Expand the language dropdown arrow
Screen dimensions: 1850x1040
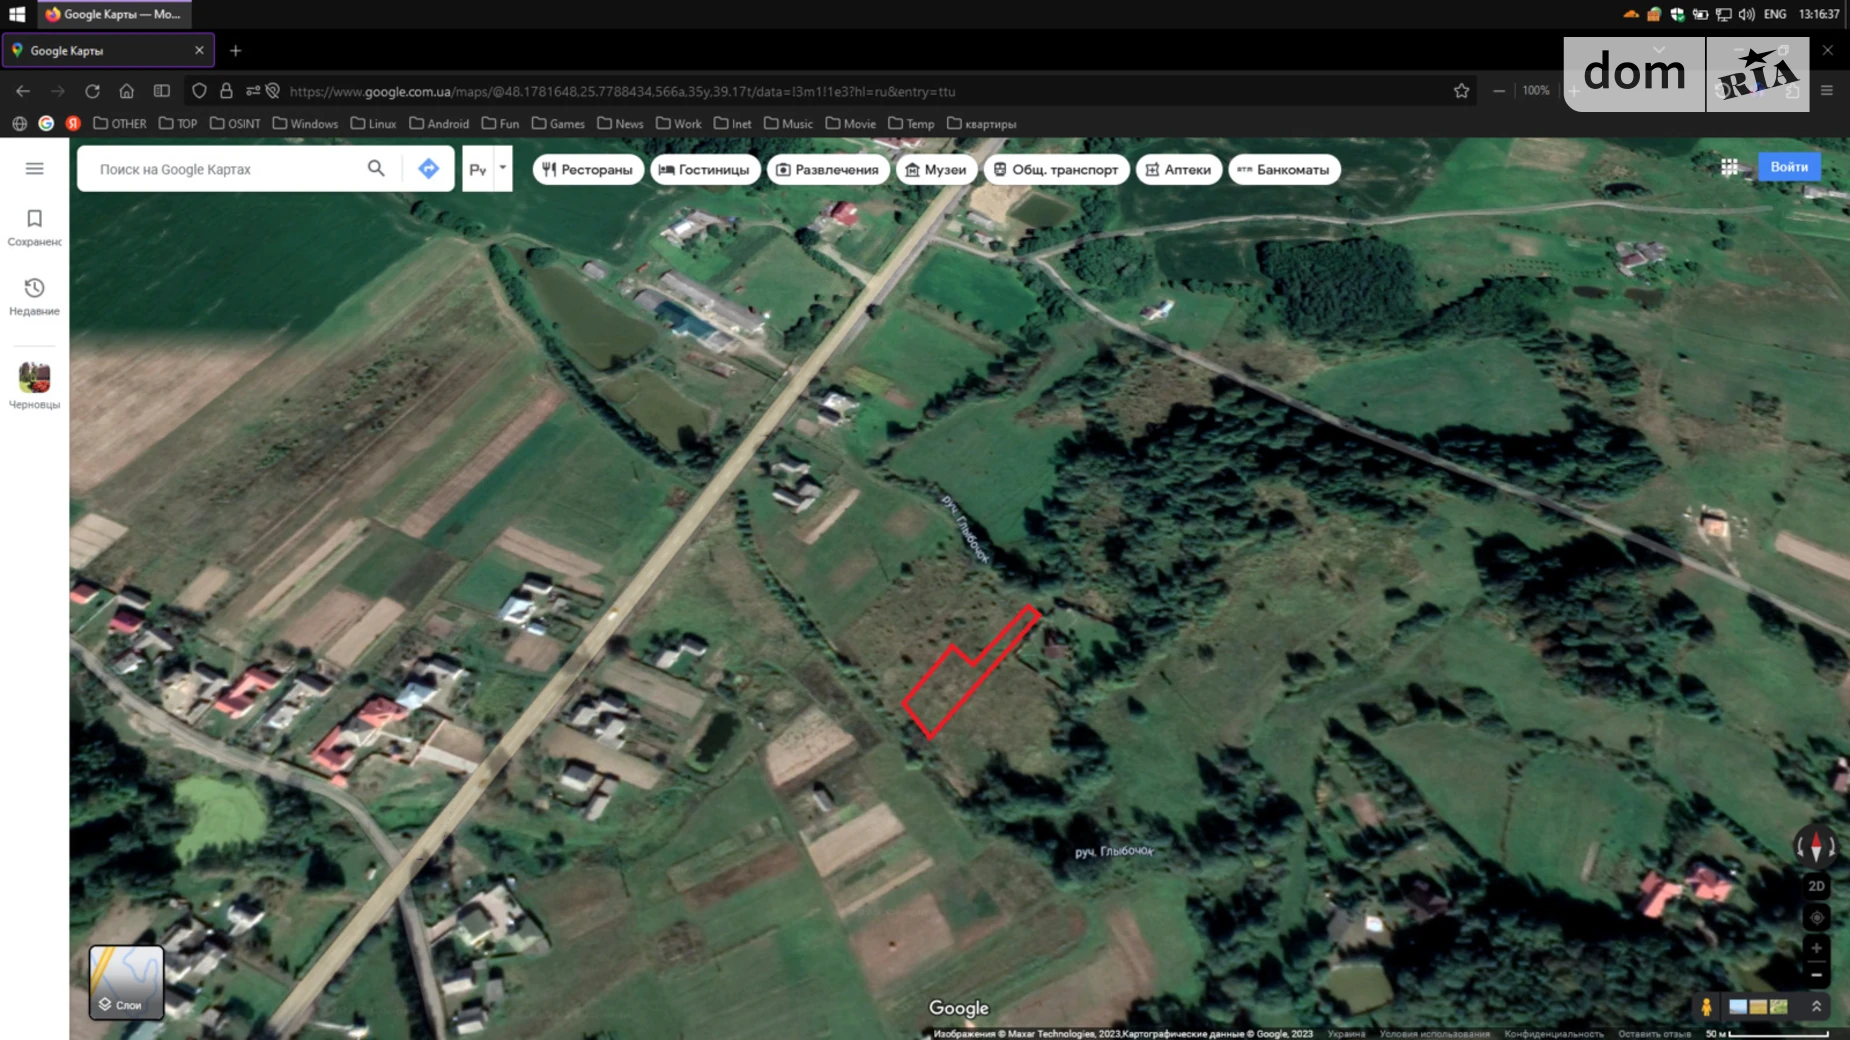[x=503, y=169]
